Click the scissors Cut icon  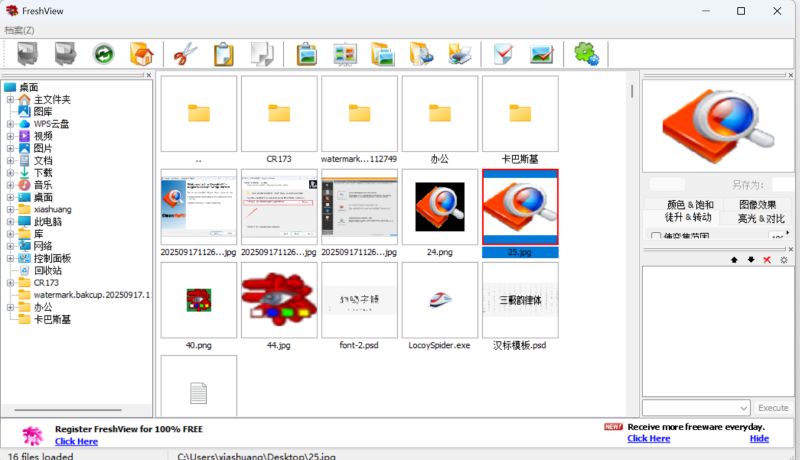click(185, 54)
